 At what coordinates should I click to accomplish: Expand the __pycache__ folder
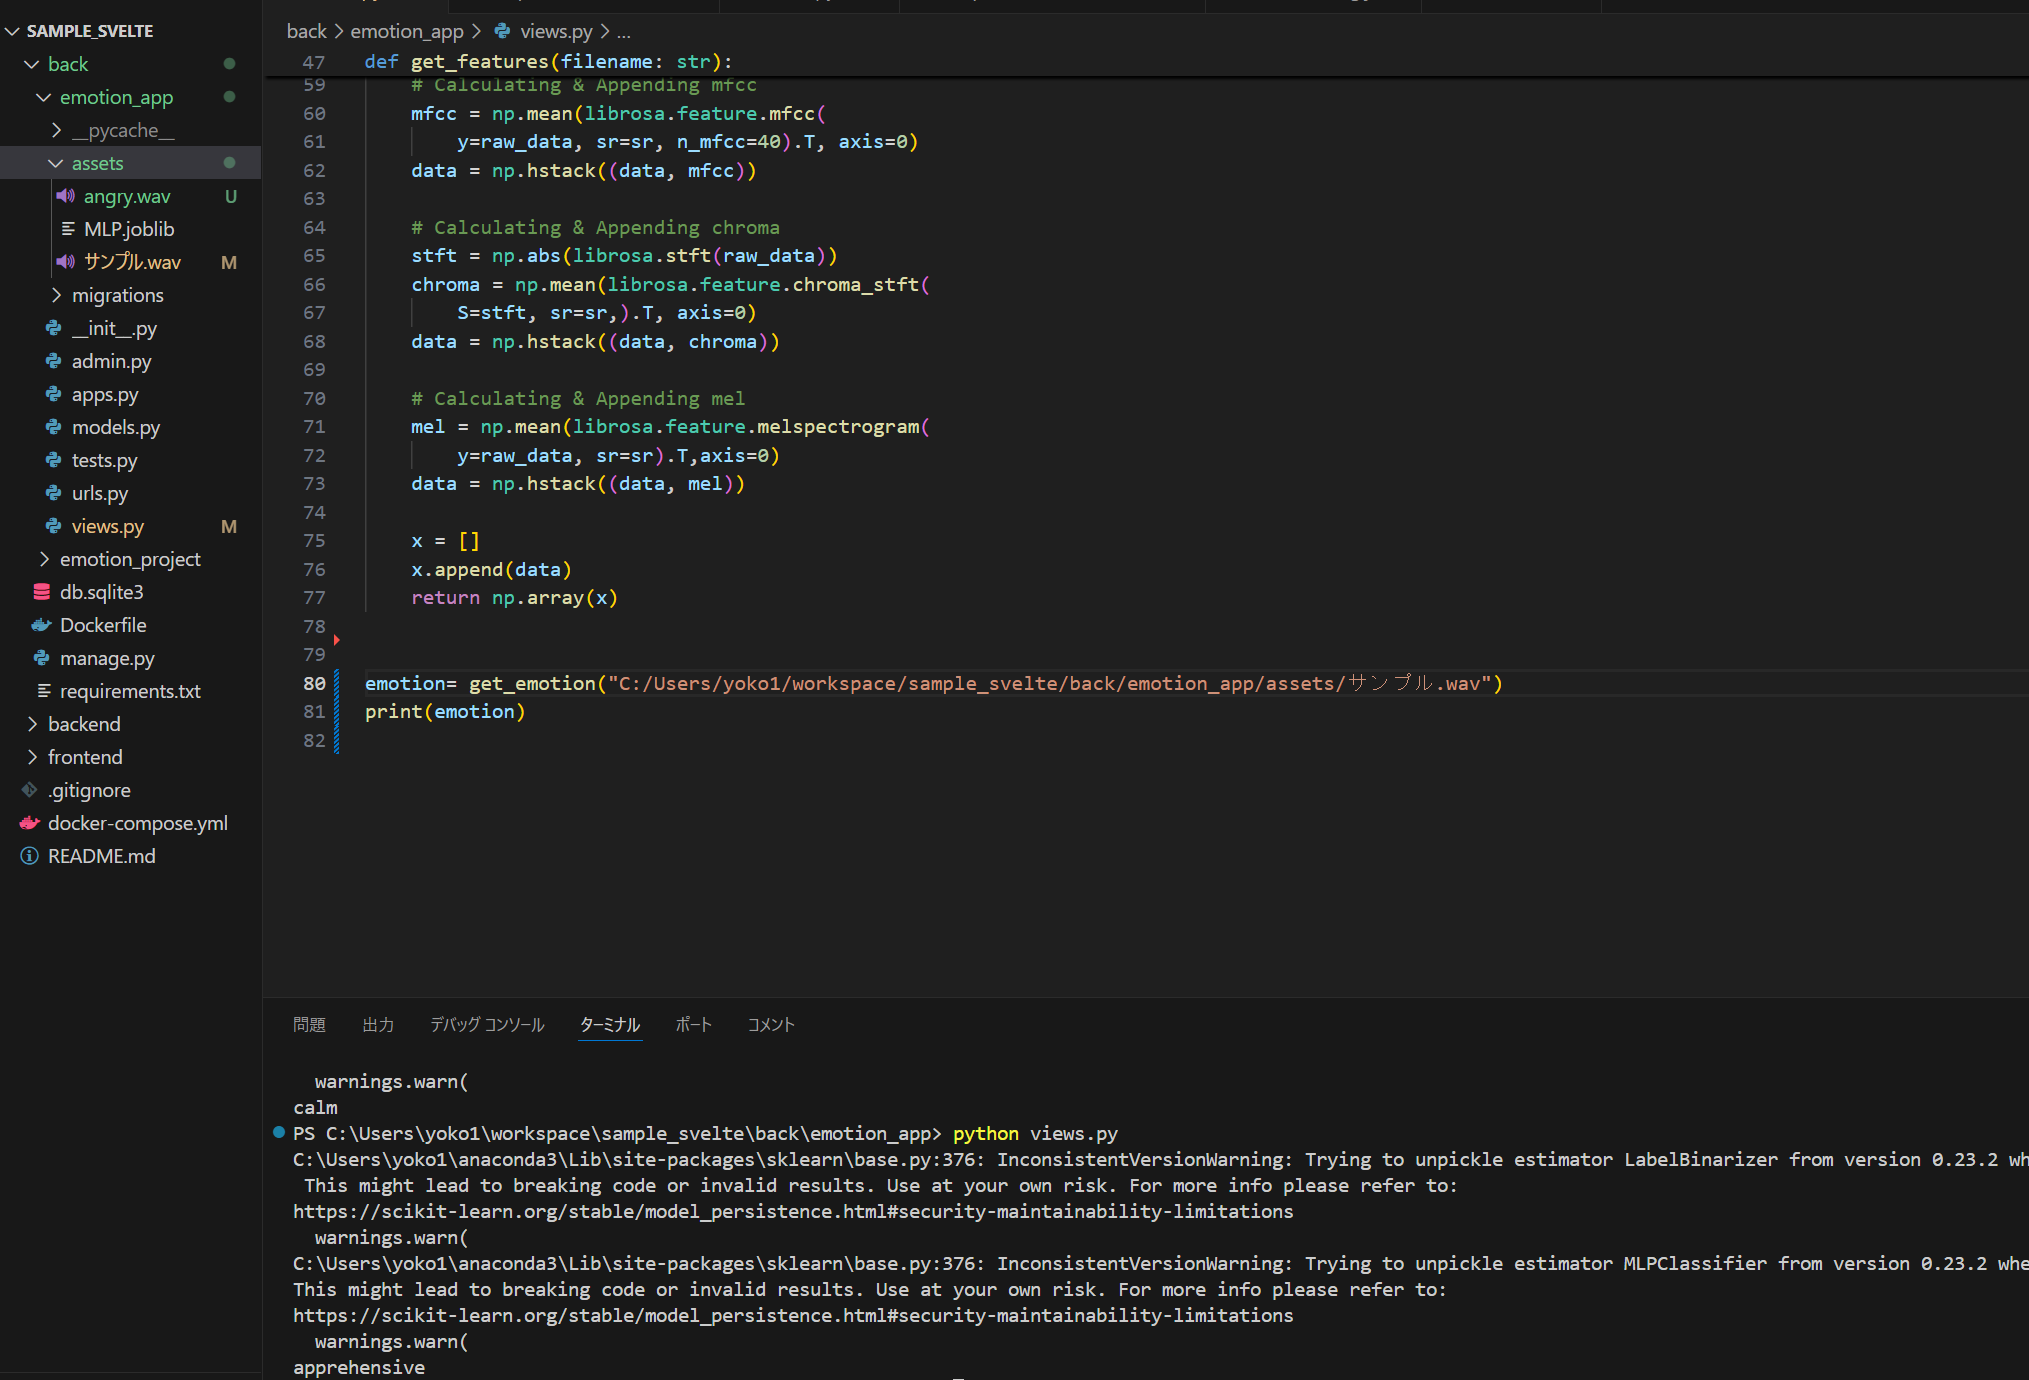(x=56, y=130)
